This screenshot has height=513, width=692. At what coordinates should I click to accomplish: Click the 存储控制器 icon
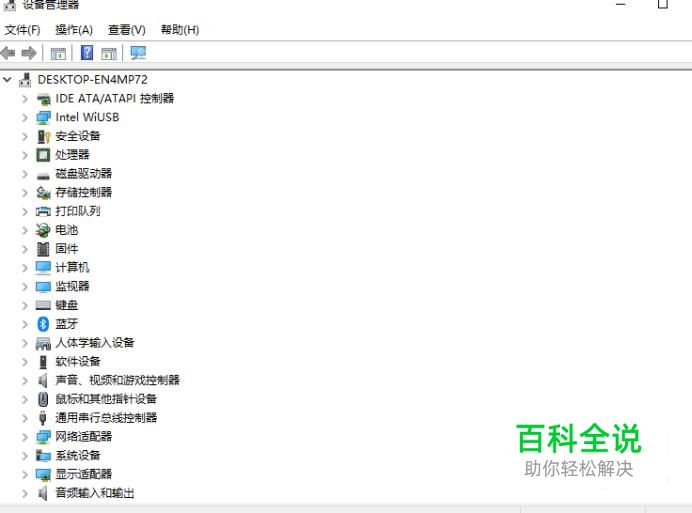(x=43, y=192)
